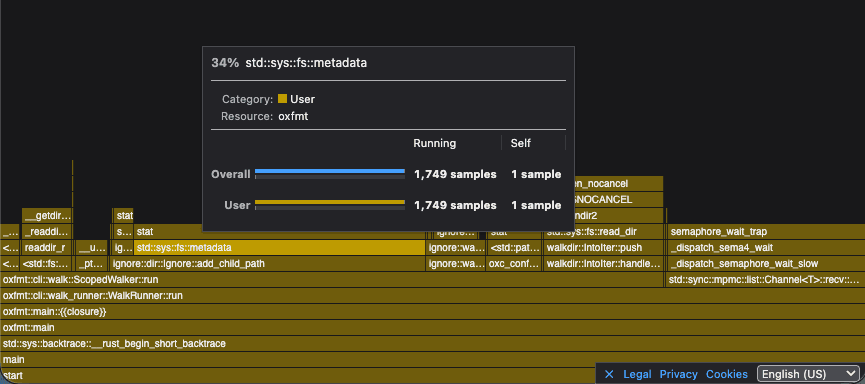This screenshot has height=384, width=865.
Task: Open the Privacy link in the footer
Action: [679, 374]
